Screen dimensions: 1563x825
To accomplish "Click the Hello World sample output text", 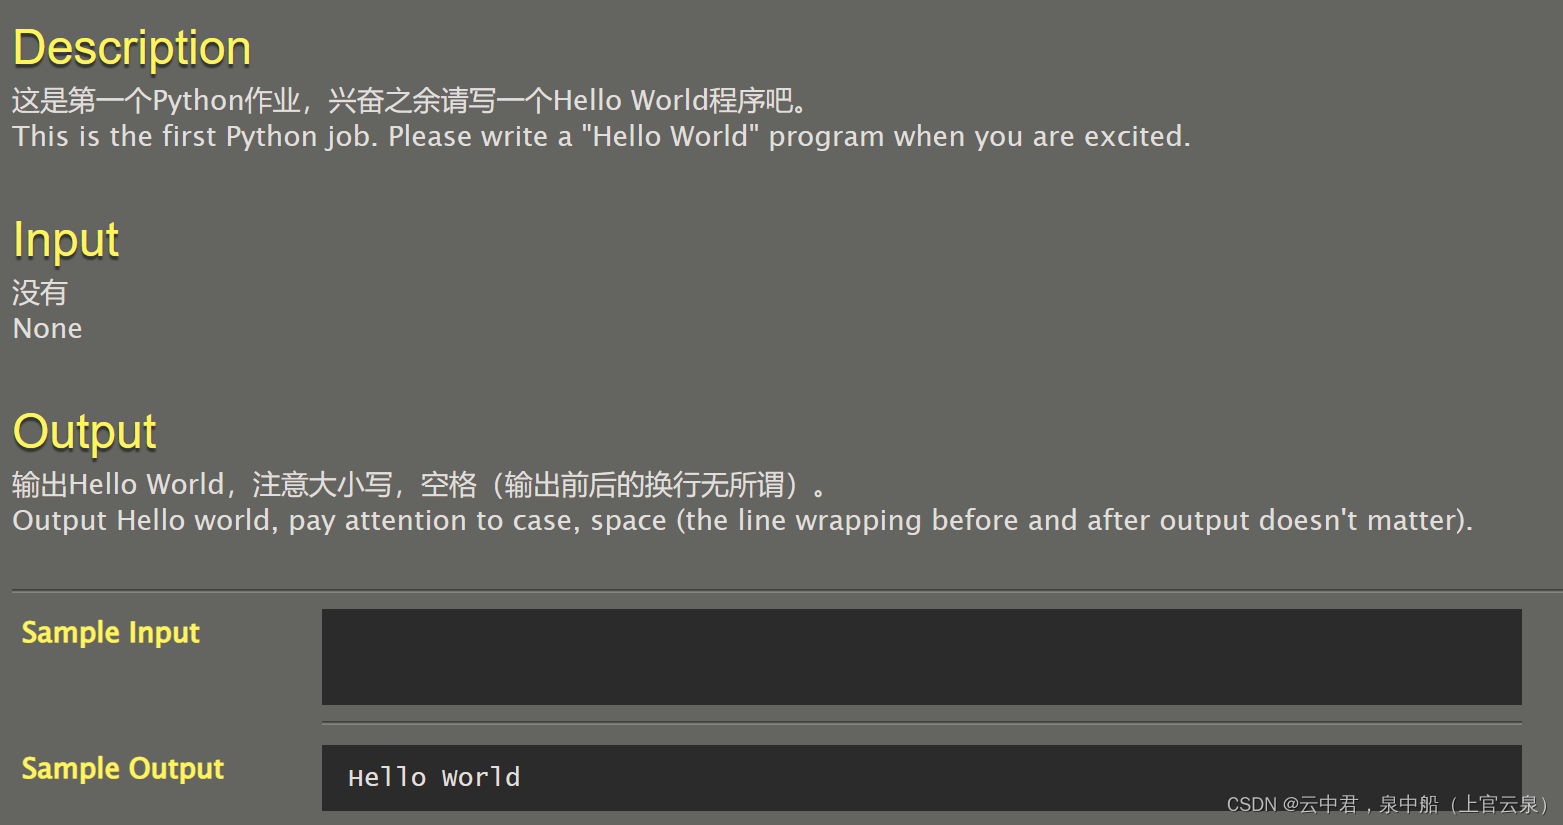I will [x=434, y=777].
